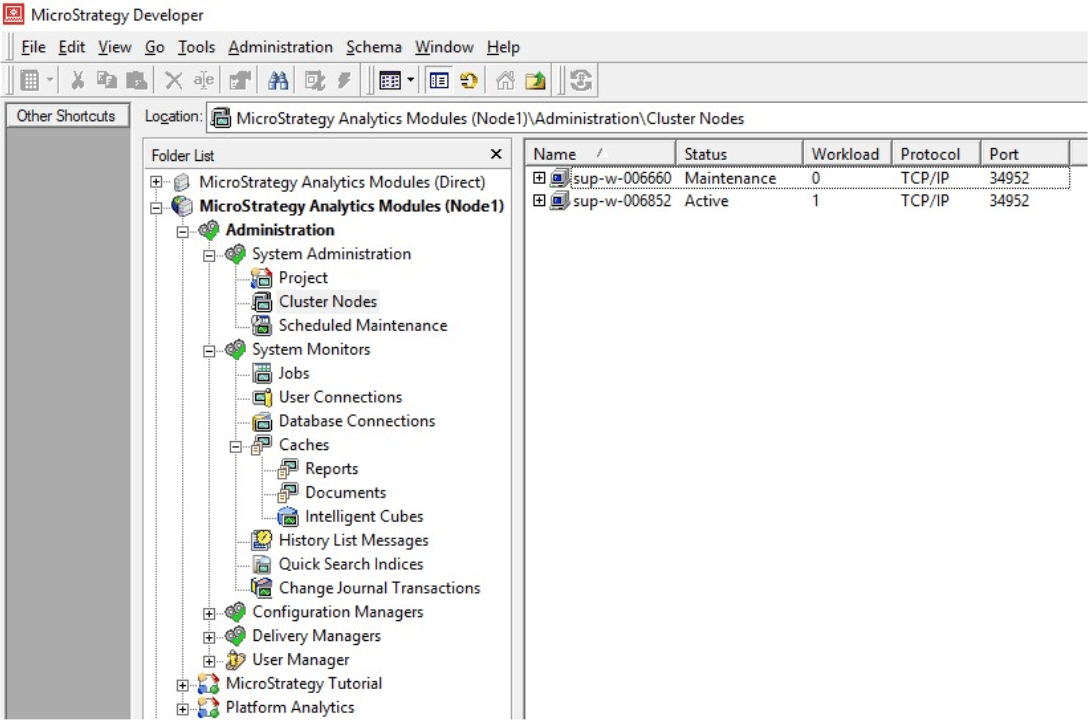Expand the Configuration Managers node
The height and width of the screenshot is (720, 1088).
(x=209, y=614)
